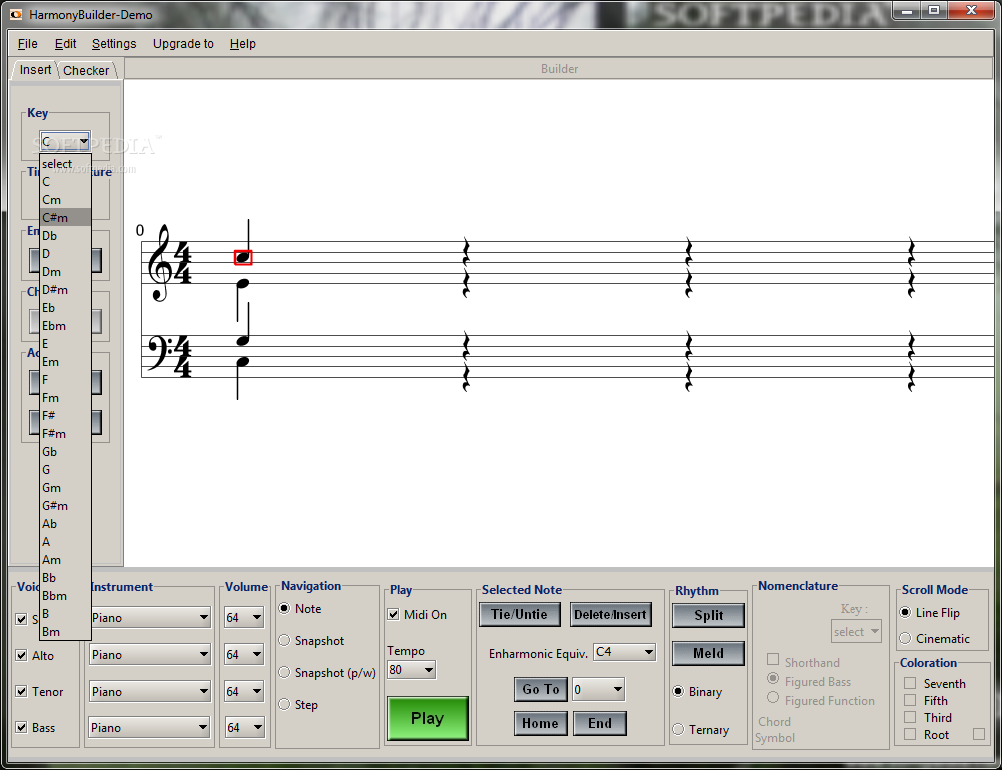Switch to the Checker tab

[86, 70]
